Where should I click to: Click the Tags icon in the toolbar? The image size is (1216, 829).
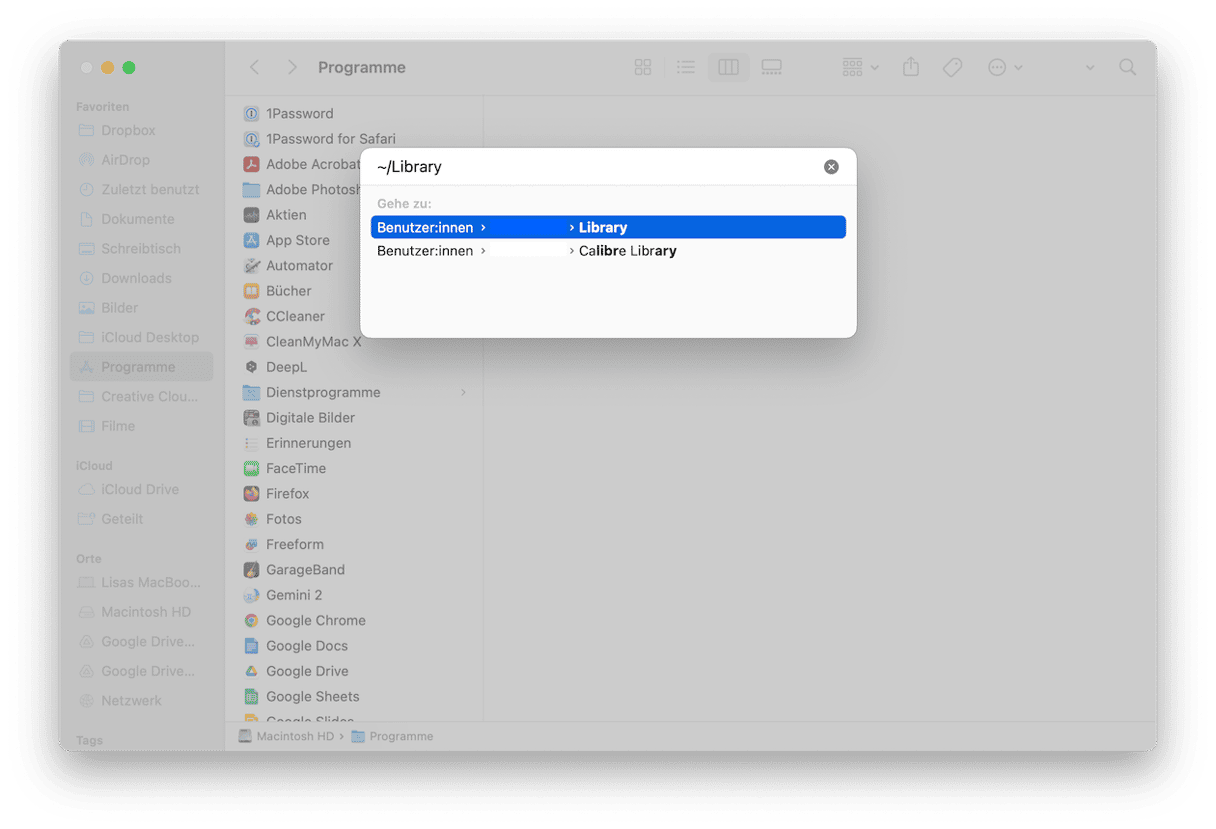coord(952,67)
